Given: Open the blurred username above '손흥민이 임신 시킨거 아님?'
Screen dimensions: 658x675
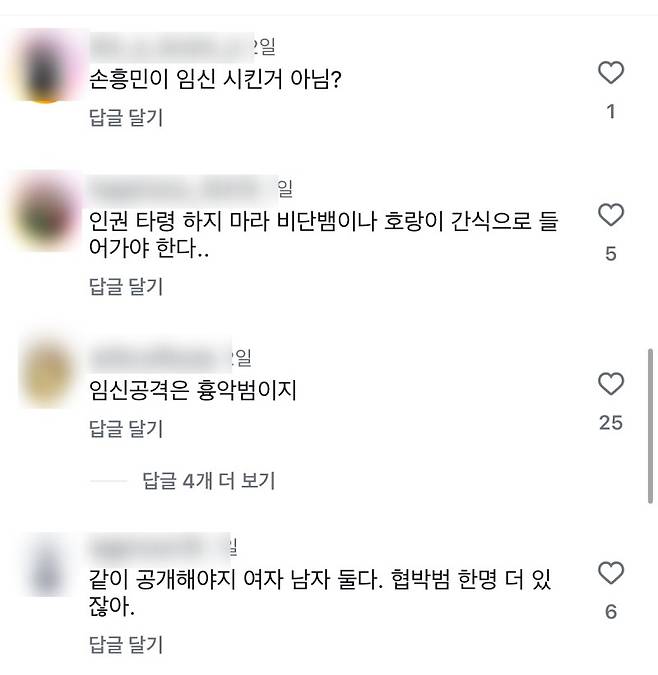Looking at the screenshot, I should 171,46.
